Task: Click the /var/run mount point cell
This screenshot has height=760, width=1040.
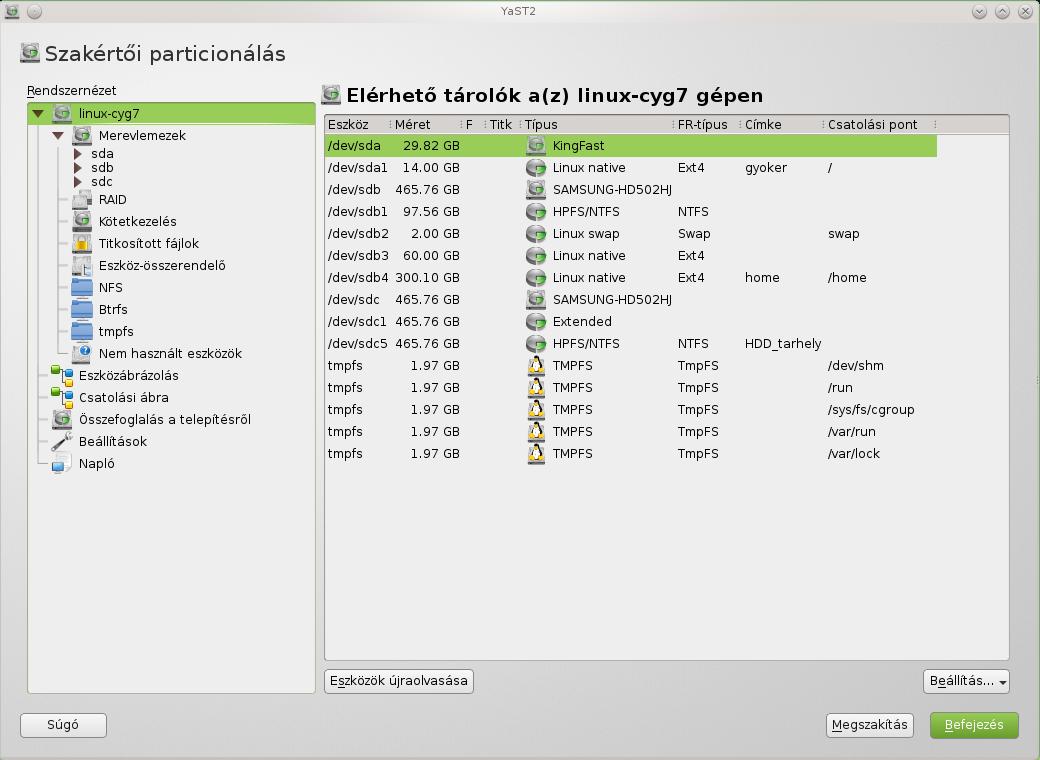Action: coord(852,432)
